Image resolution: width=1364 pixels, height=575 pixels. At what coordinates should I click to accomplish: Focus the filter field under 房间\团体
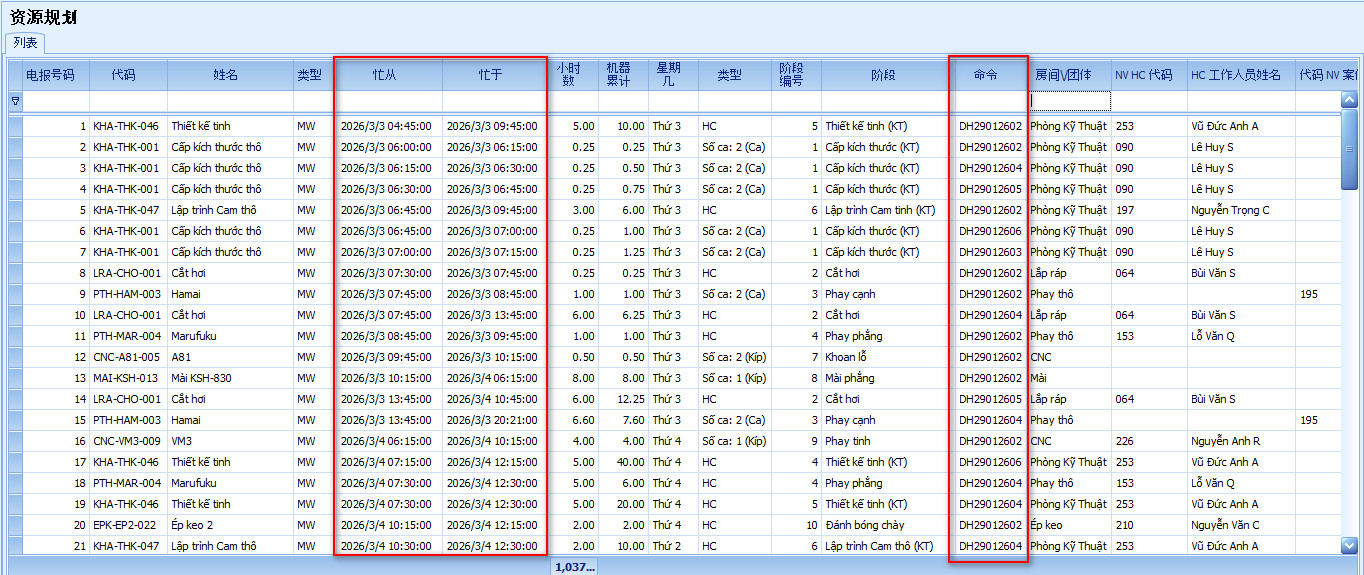pos(1069,101)
